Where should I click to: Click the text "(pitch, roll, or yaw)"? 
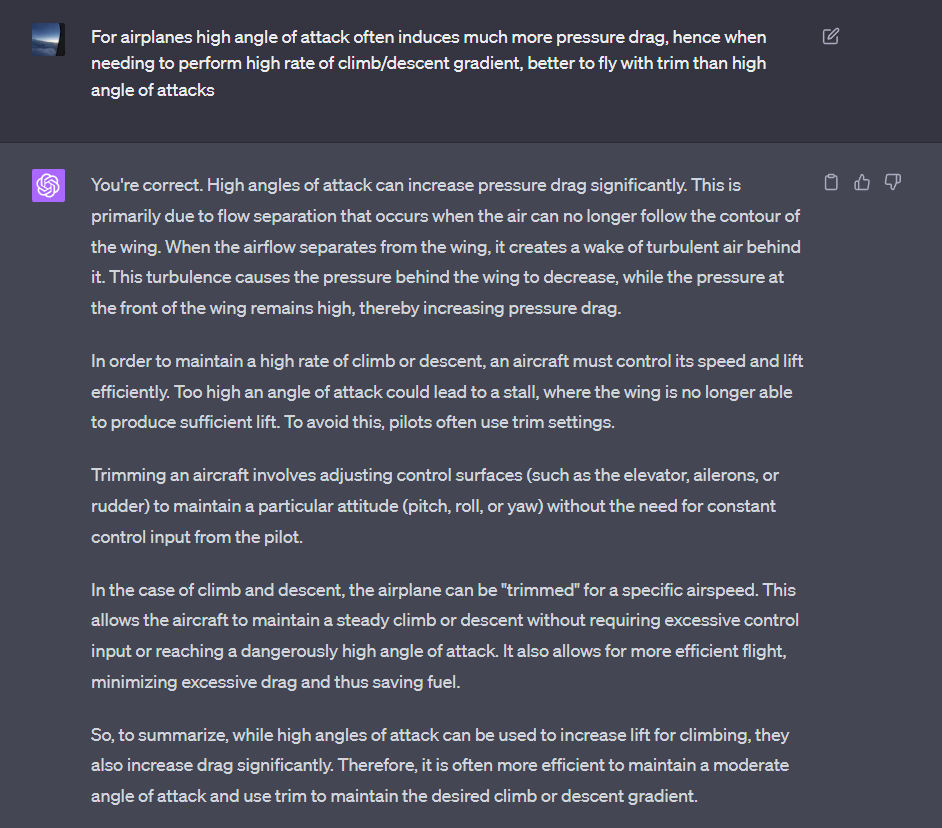470,506
